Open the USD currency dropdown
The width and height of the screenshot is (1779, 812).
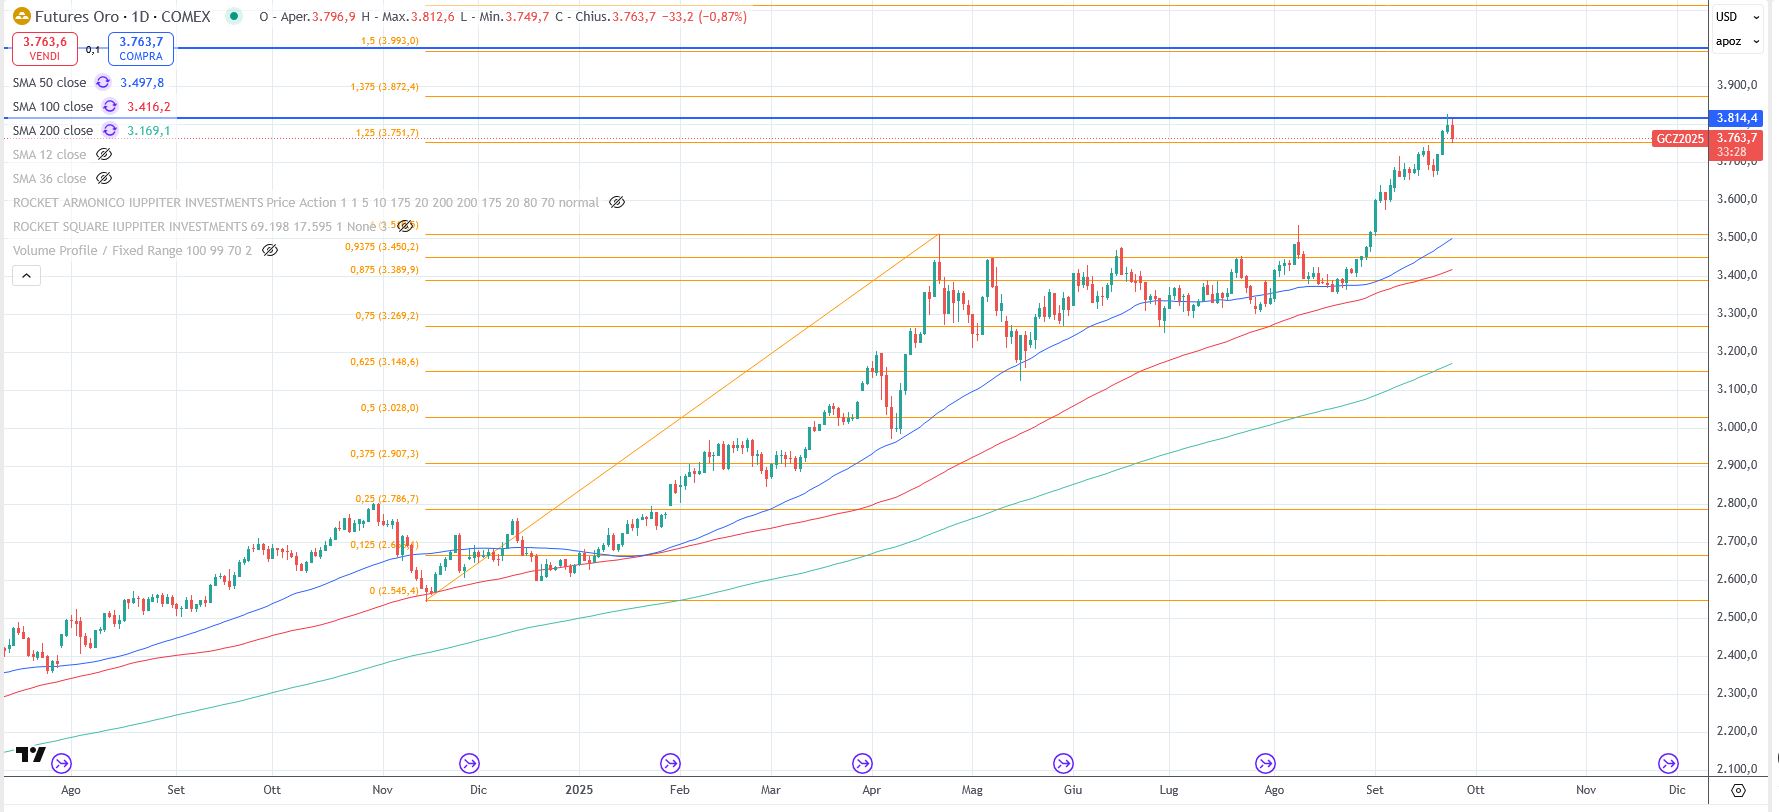(1737, 16)
